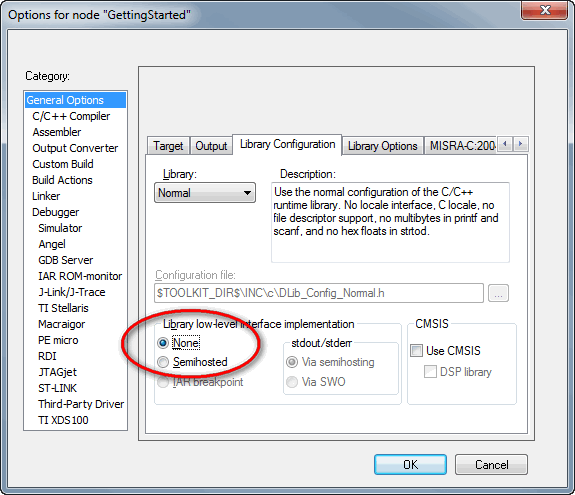Switch to the Target tab

point(168,146)
